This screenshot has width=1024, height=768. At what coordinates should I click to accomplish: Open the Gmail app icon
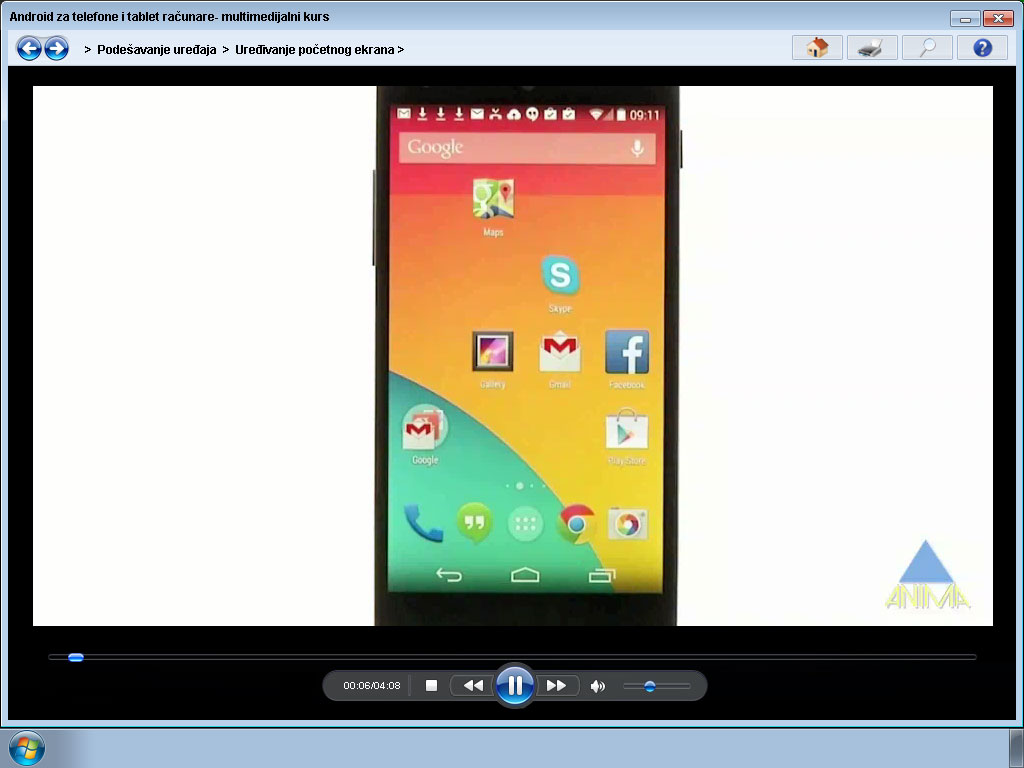coord(559,352)
